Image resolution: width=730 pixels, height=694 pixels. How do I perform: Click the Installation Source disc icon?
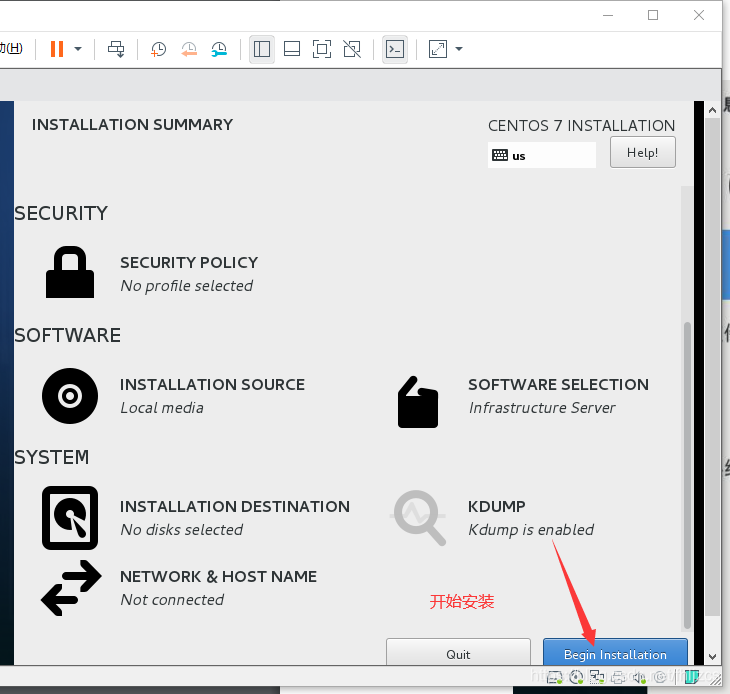tap(70, 396)
